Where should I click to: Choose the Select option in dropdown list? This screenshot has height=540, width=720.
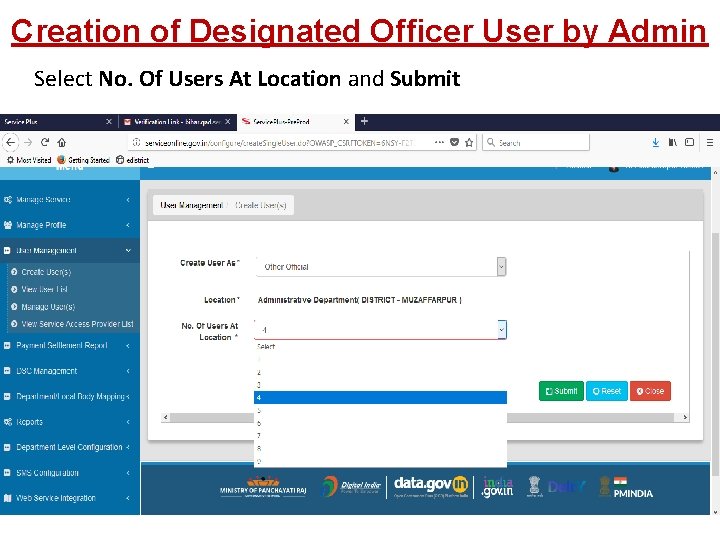[380, 347]
